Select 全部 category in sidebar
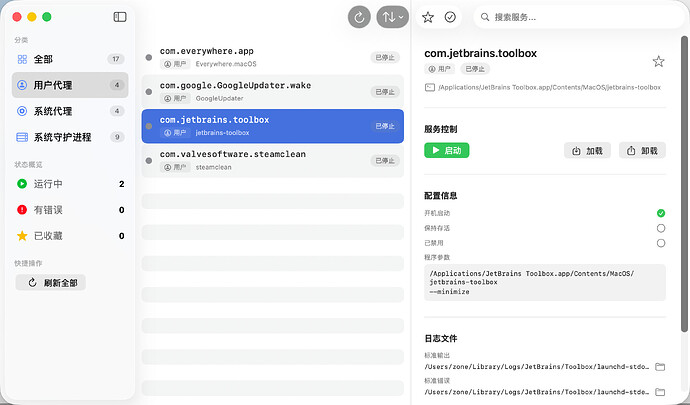Image resolution: width=690 pixels, height=405 pixels. tap(70, 59)
